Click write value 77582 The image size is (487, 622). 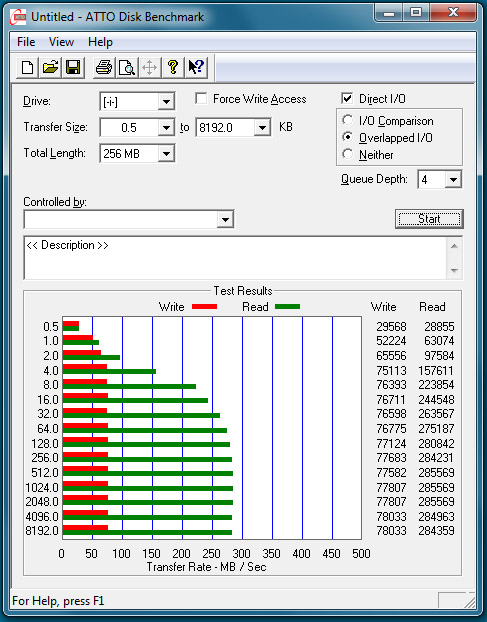coord(391,473)
